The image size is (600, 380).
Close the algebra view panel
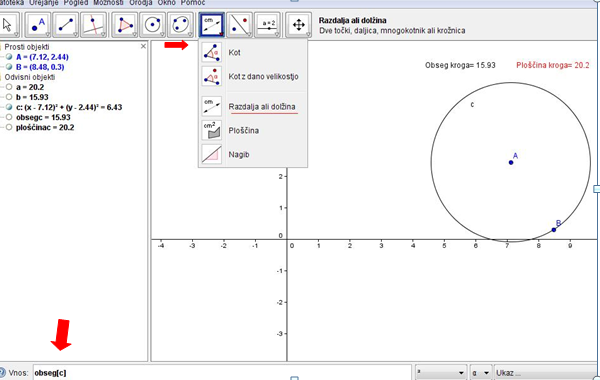coord(143,46)
